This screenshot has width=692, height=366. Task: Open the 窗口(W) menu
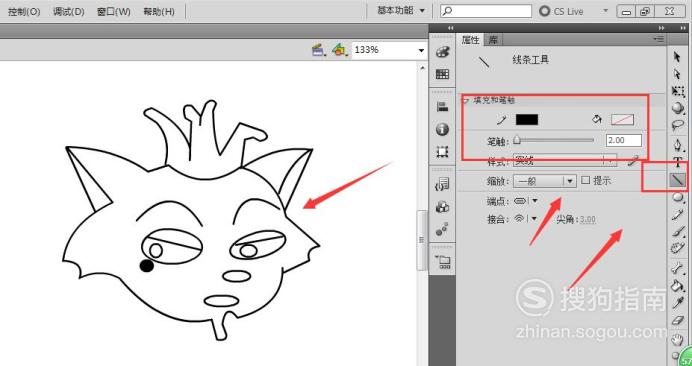click(113, 12)
